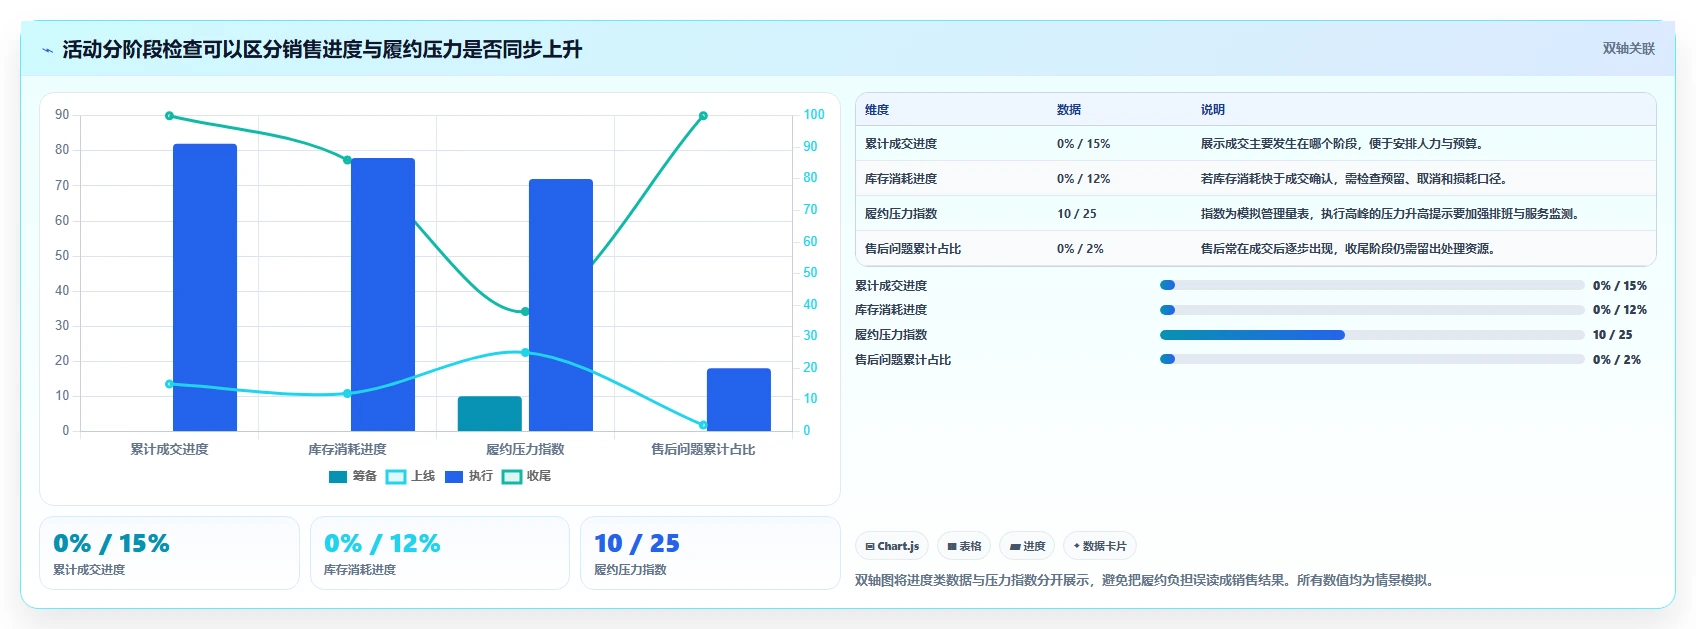Click the x-axis label 库存消耗进度
The width and height of the screenshot is (1696, 629).
(347, 449)
